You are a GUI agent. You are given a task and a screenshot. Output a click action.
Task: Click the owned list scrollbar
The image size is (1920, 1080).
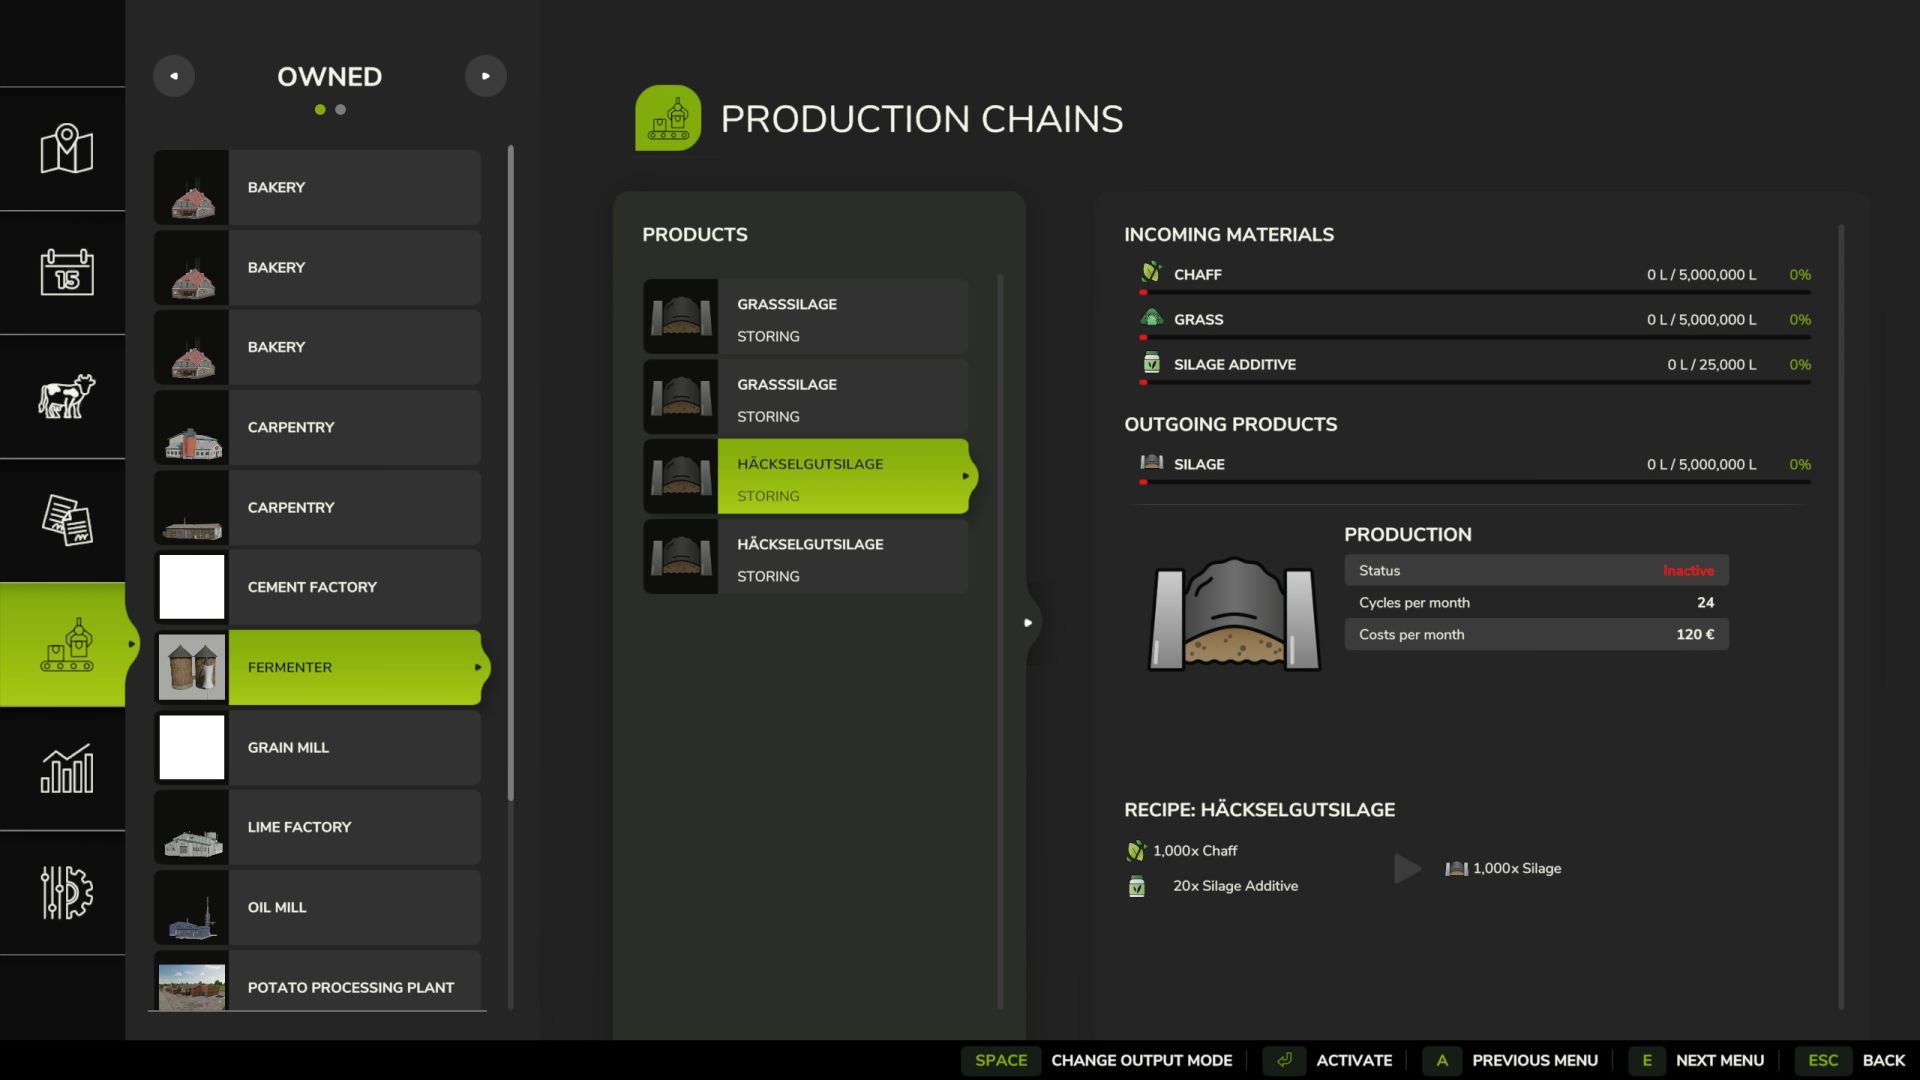pyautogui.click(x=511, y=472)
